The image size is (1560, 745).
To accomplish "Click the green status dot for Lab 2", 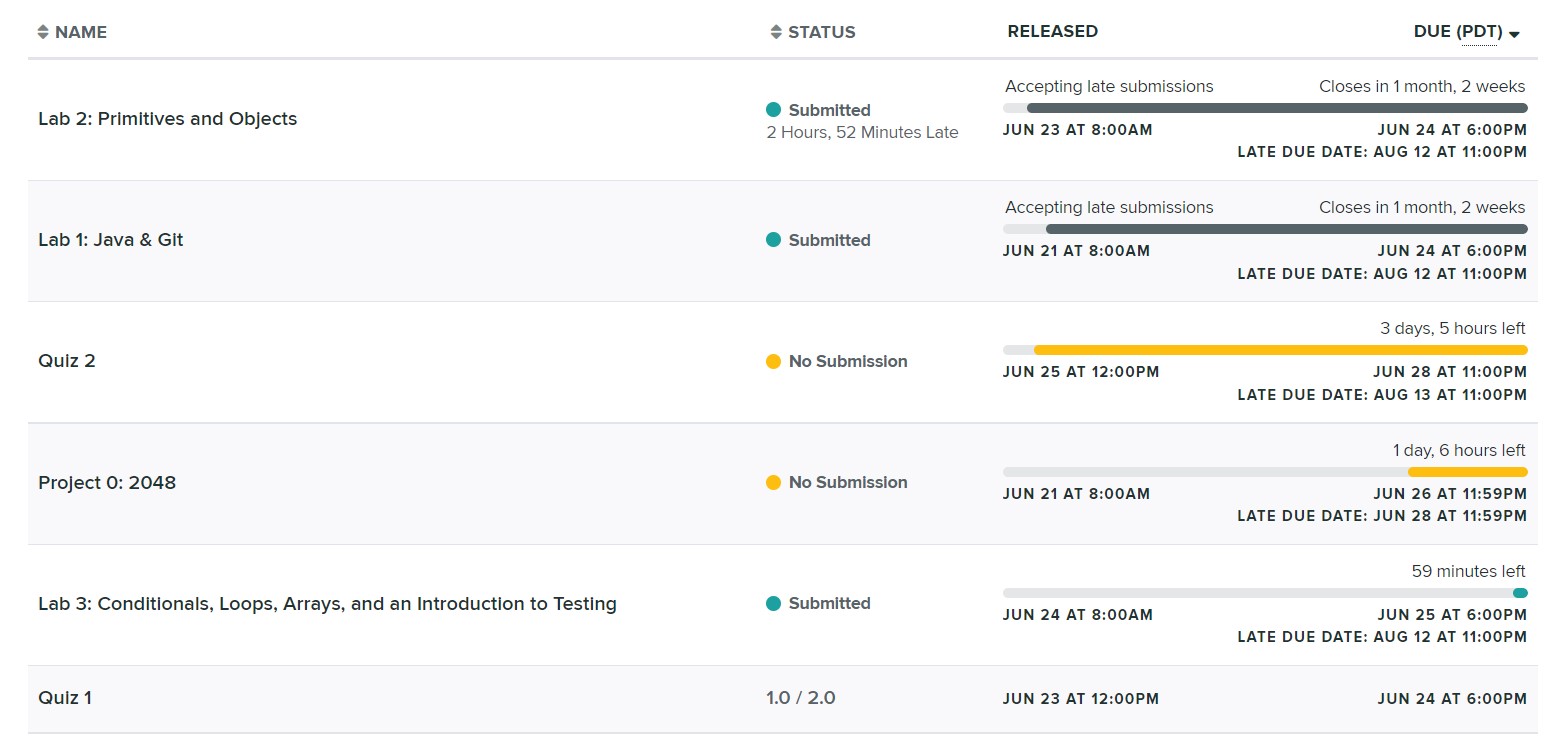I will click(x=773, y=110).
